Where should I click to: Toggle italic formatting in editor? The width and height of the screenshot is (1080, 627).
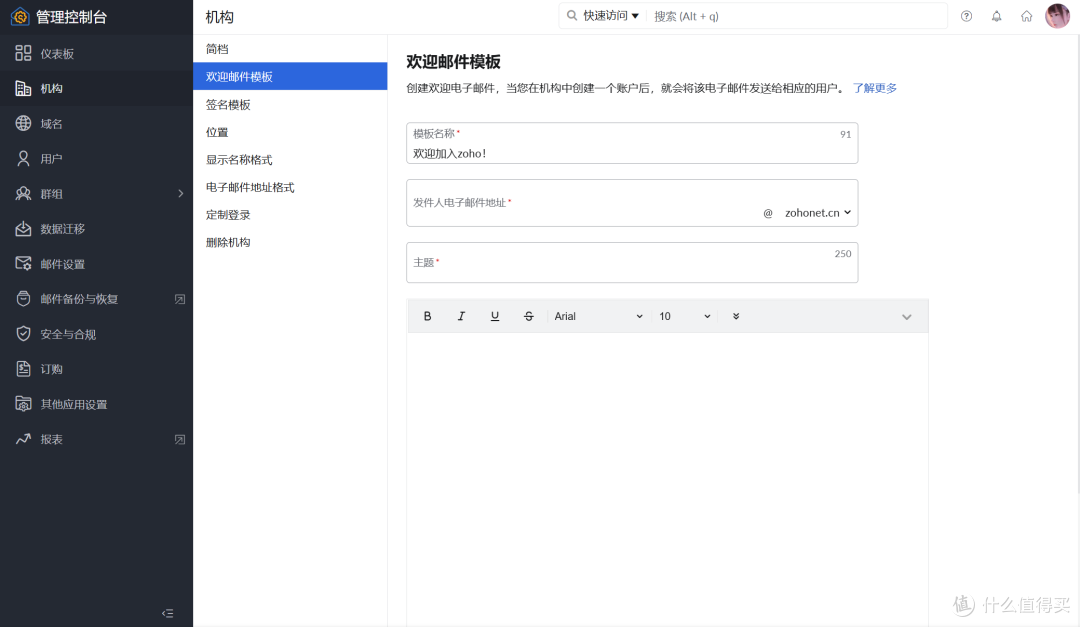point(461,316)
